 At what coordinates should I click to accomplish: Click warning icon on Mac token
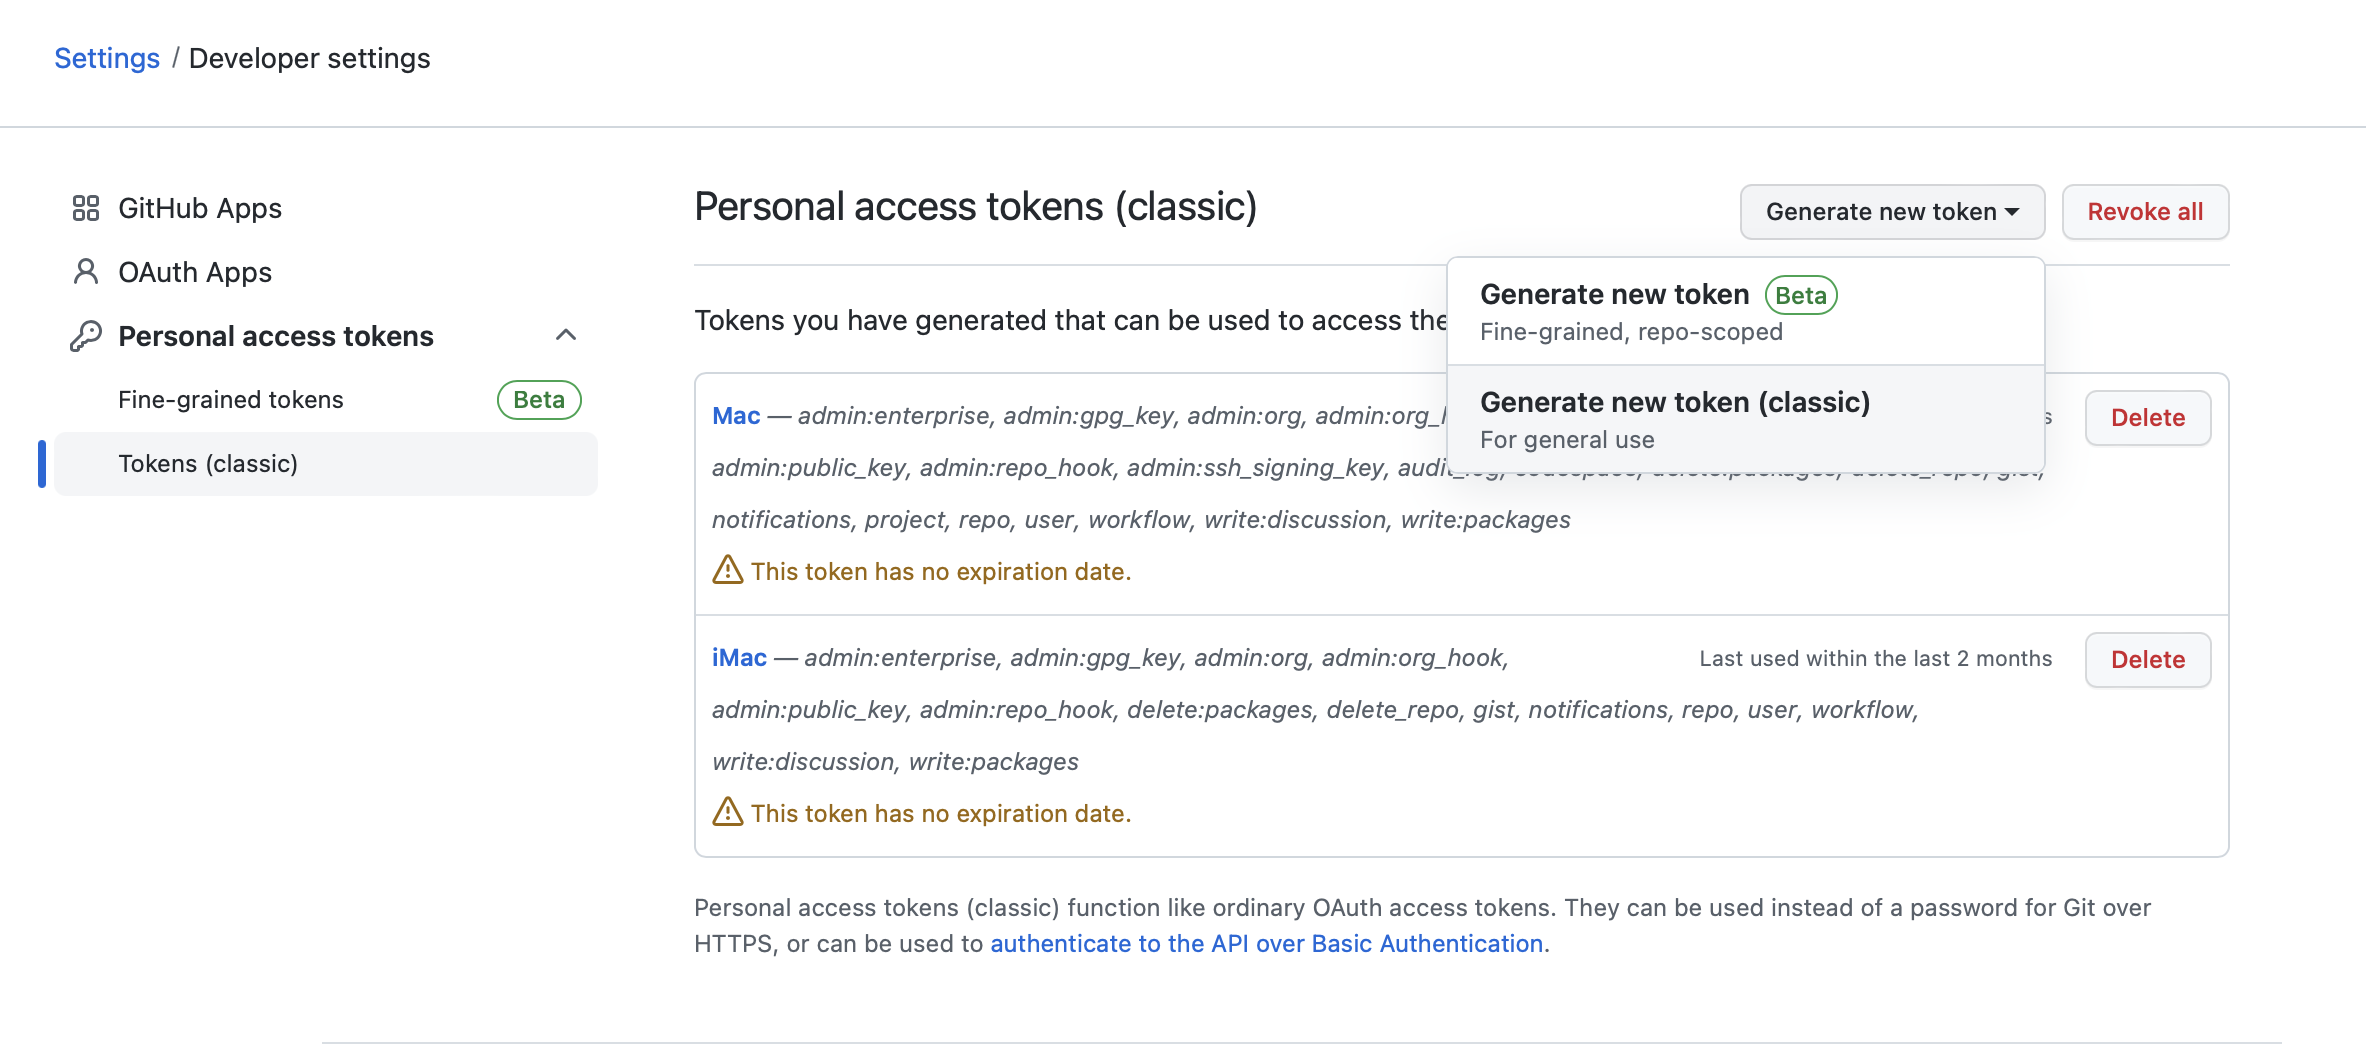[x=727, y=570]
